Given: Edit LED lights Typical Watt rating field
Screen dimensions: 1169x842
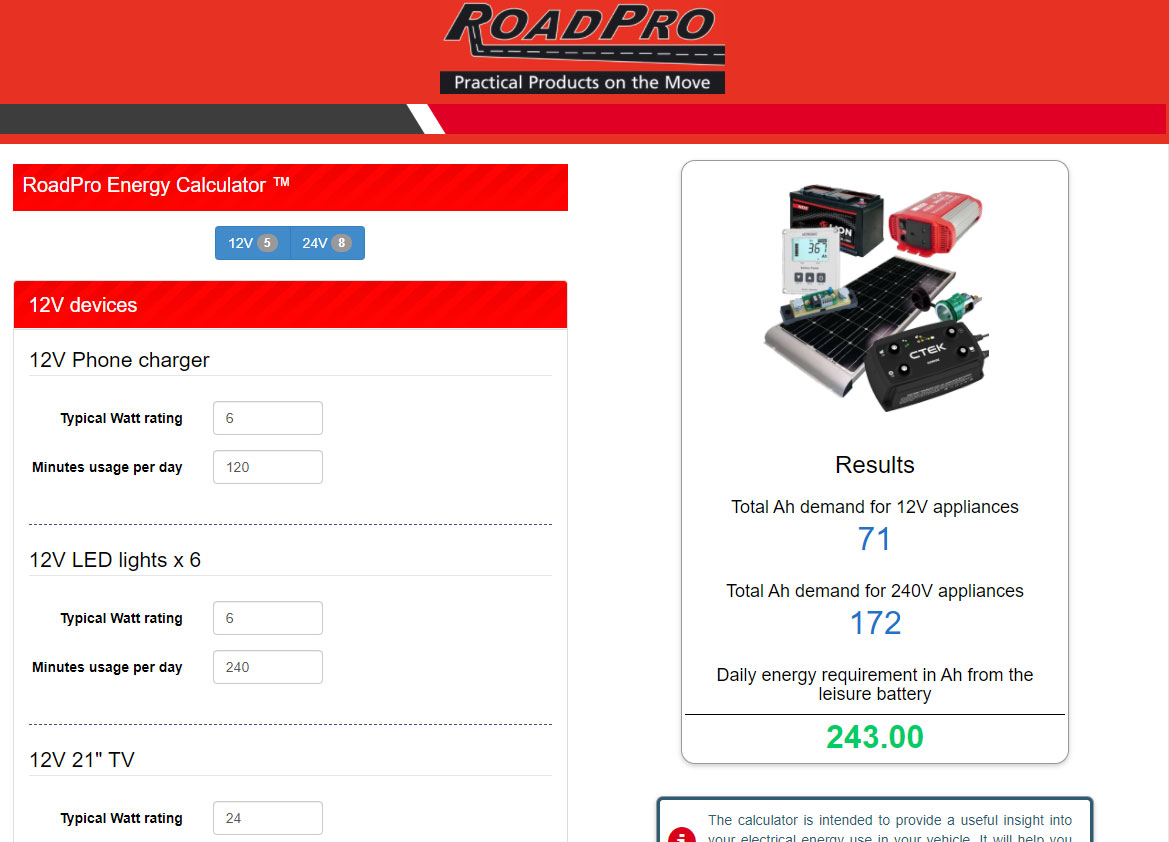Looking at the screenshot, I should (x=268, y=618).
